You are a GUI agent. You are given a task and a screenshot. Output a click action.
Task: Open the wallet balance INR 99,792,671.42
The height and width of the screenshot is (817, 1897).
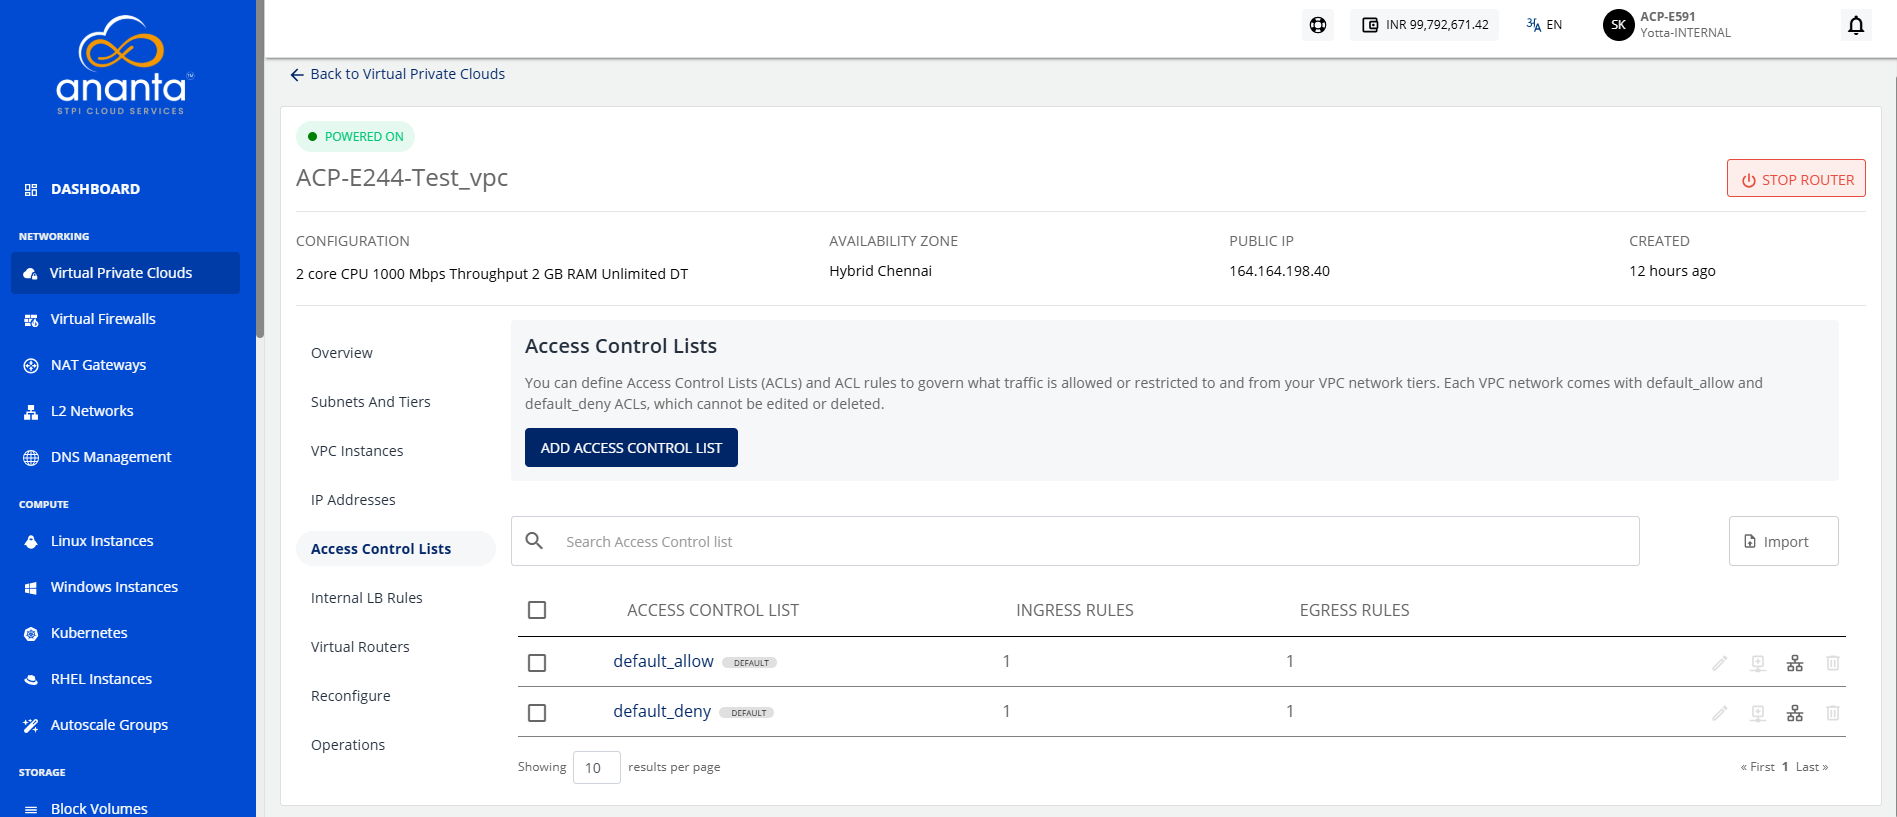(x=1425, y=25)
